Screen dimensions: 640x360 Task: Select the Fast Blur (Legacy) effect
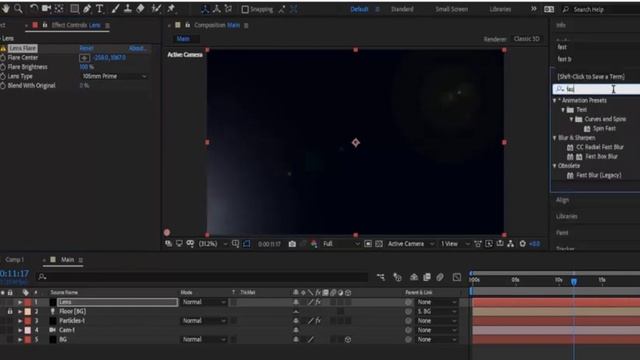(x=599, y=175)
